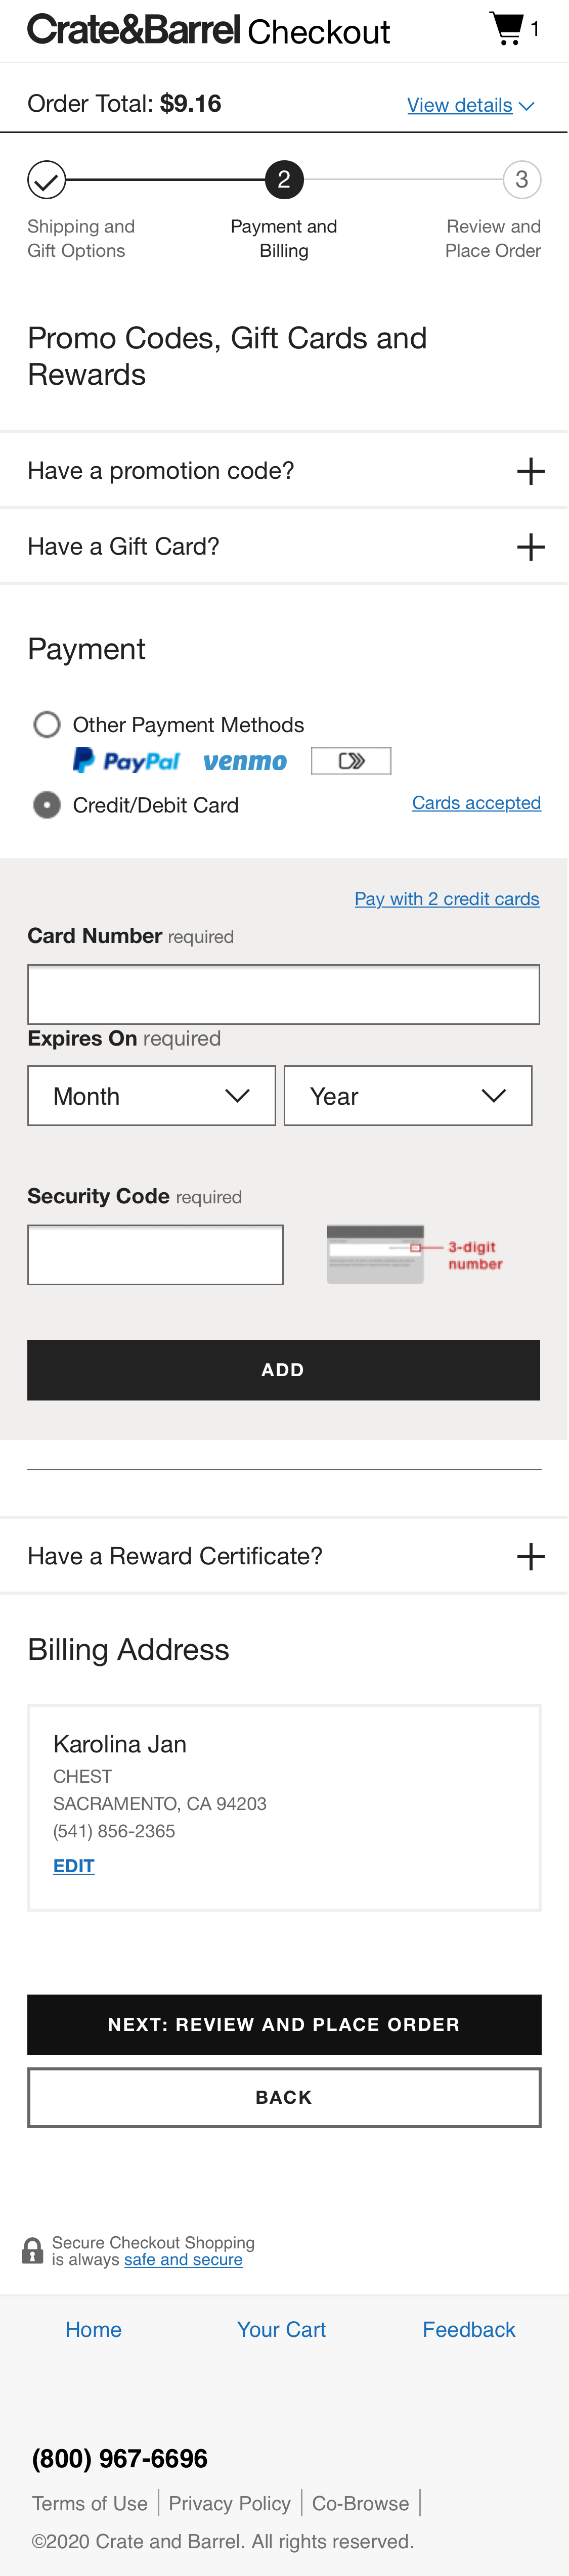Go to Your Cart

[282, 2329]
